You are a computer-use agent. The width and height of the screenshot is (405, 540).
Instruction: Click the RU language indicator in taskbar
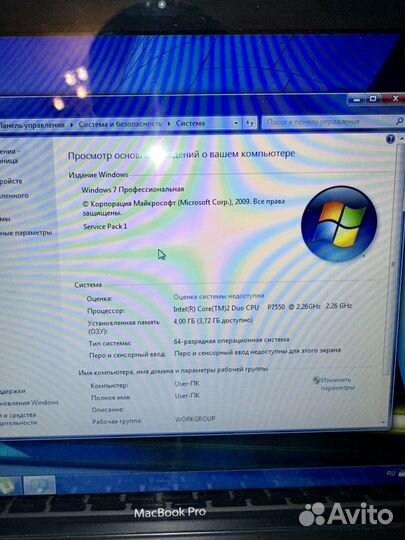(x=391, y=474)
